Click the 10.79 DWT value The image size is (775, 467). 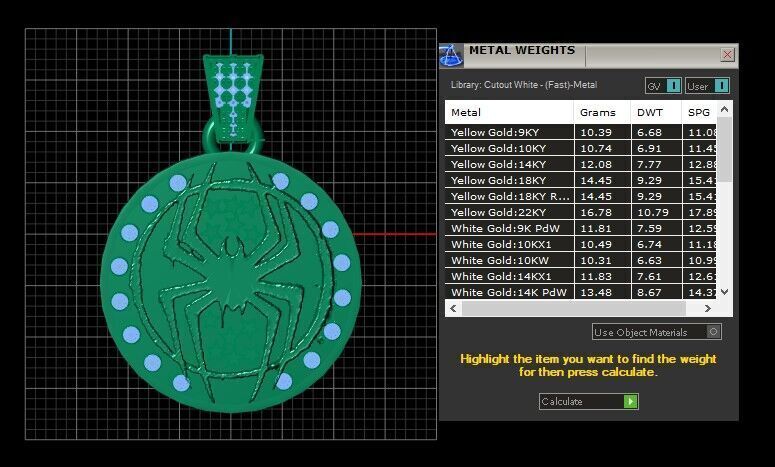click(x=652, y=212)
